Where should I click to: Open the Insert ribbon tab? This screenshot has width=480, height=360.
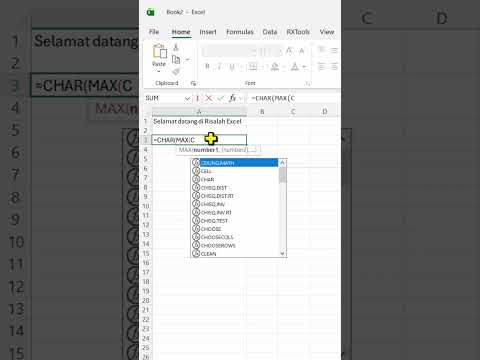(x=208, y=32)
